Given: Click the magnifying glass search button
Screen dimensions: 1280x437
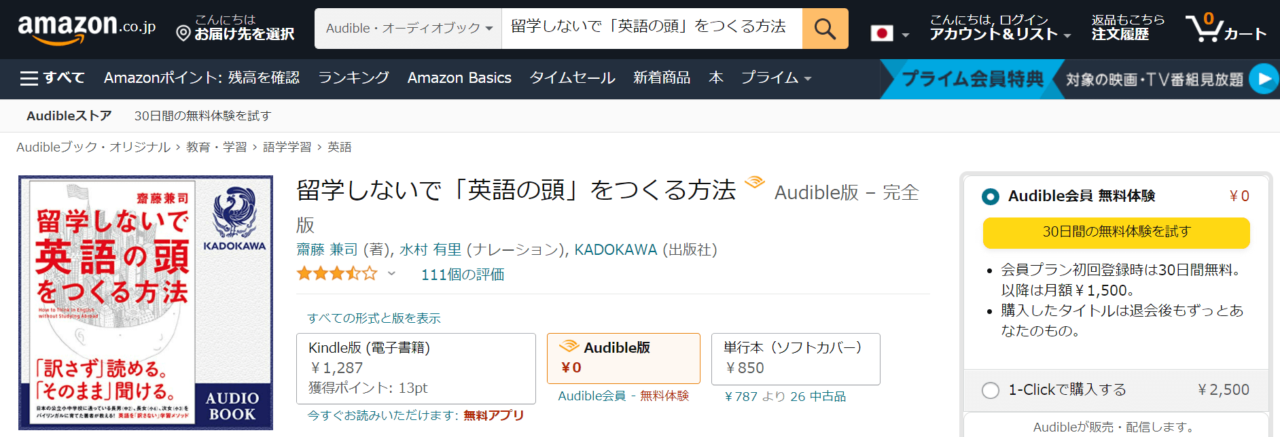Looking at the screenshot, I should click(x=825, y=29).
